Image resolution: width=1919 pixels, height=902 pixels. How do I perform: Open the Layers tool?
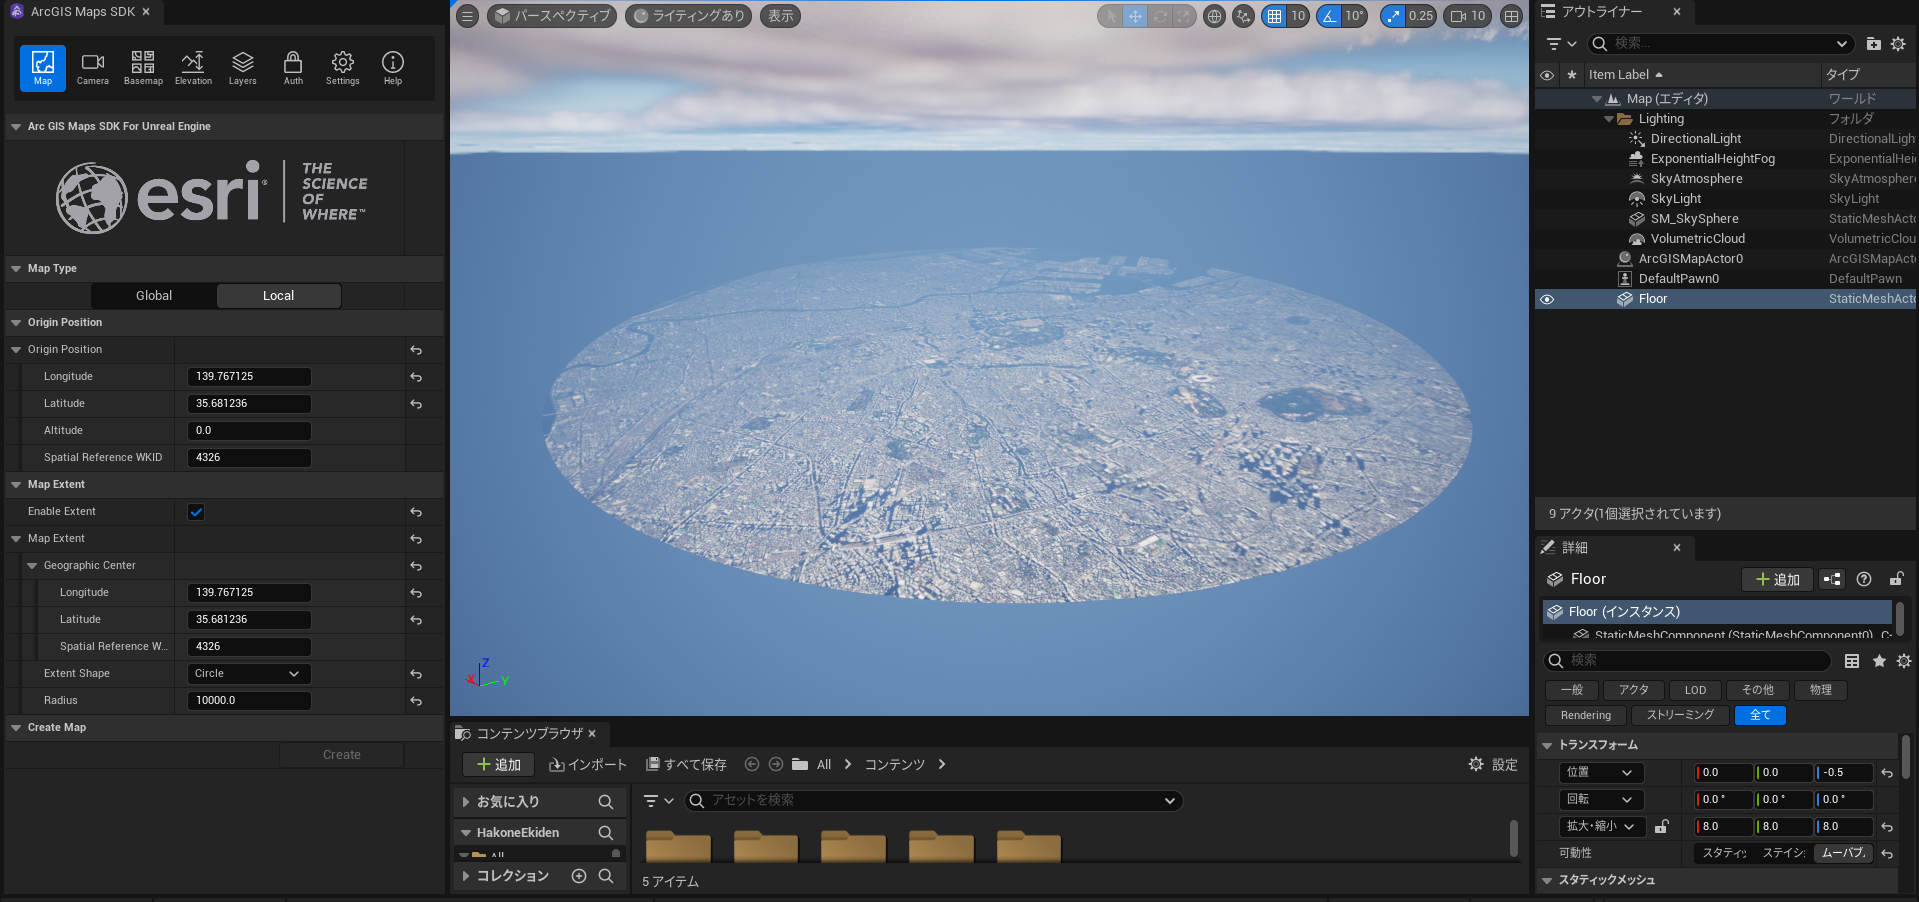tap(243, 68)
